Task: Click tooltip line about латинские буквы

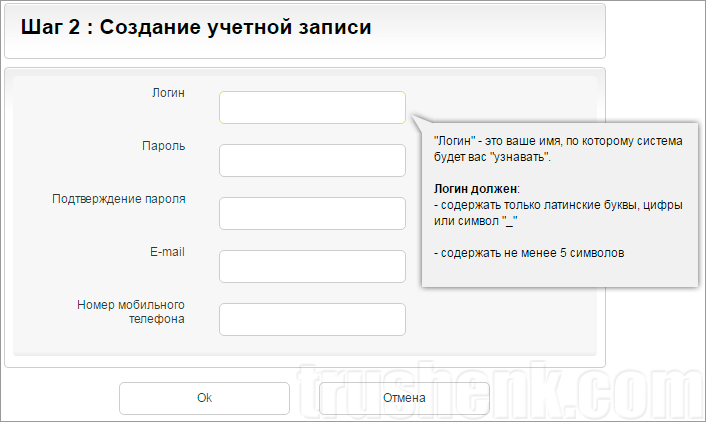Action: [558, 205]
